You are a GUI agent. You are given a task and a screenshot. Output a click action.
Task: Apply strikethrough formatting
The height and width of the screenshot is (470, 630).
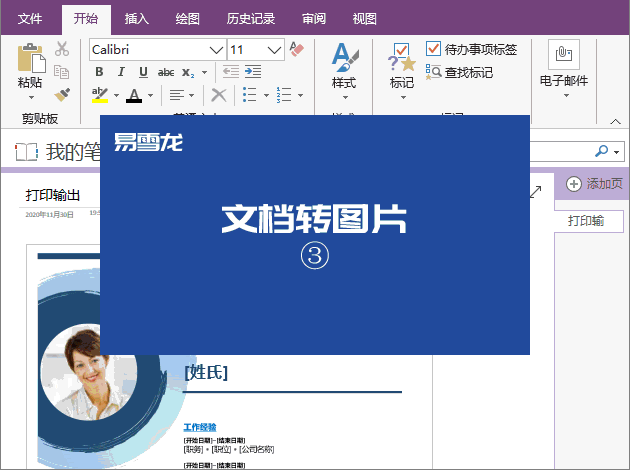[166, 72]
